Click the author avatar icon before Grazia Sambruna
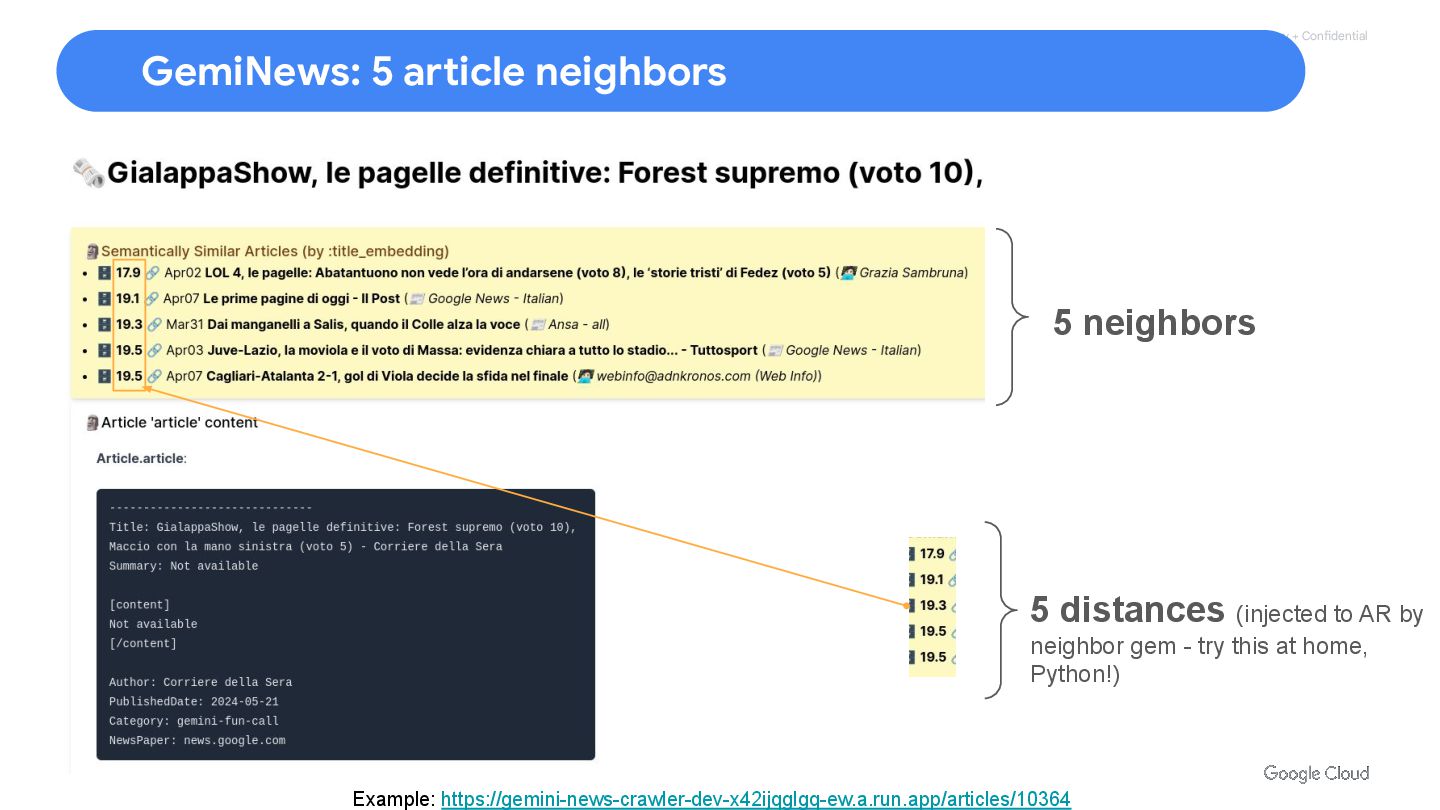The height and width of the screenshot is (810, 1440). [x=848, y=272]
